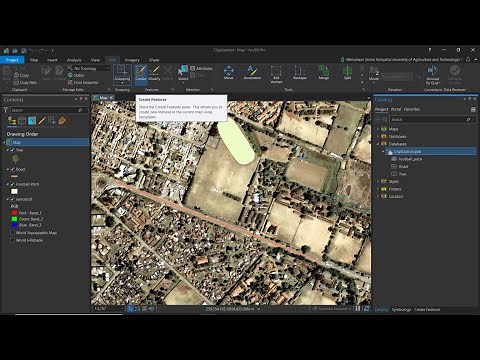
Task: Click Copy Path in Clipboard group
Action: pos(25,82)
